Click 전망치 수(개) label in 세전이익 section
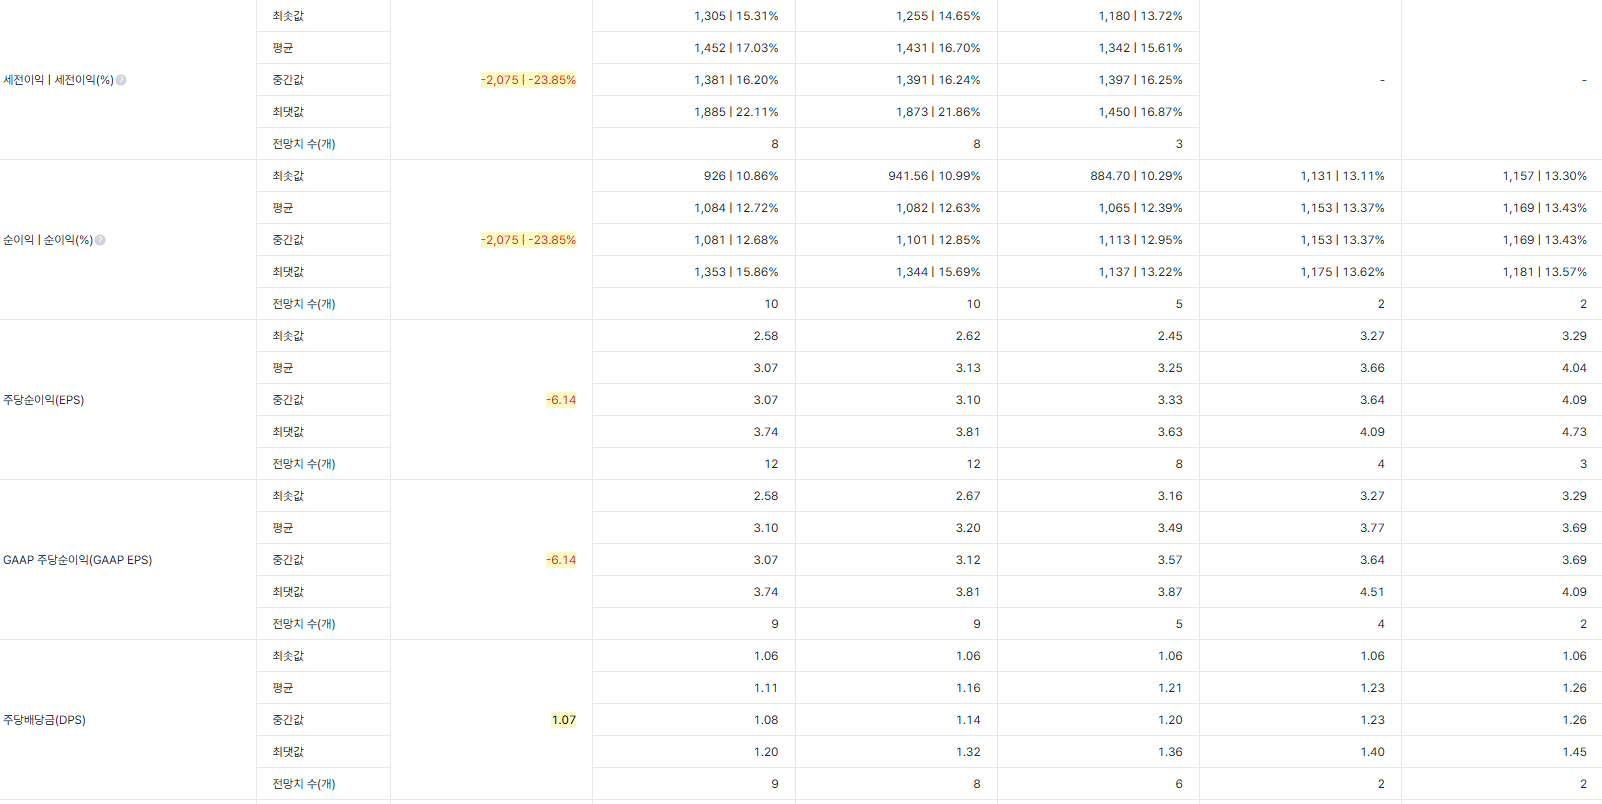The width and height of the screenshot is (1602, 804). coord(304,144)
